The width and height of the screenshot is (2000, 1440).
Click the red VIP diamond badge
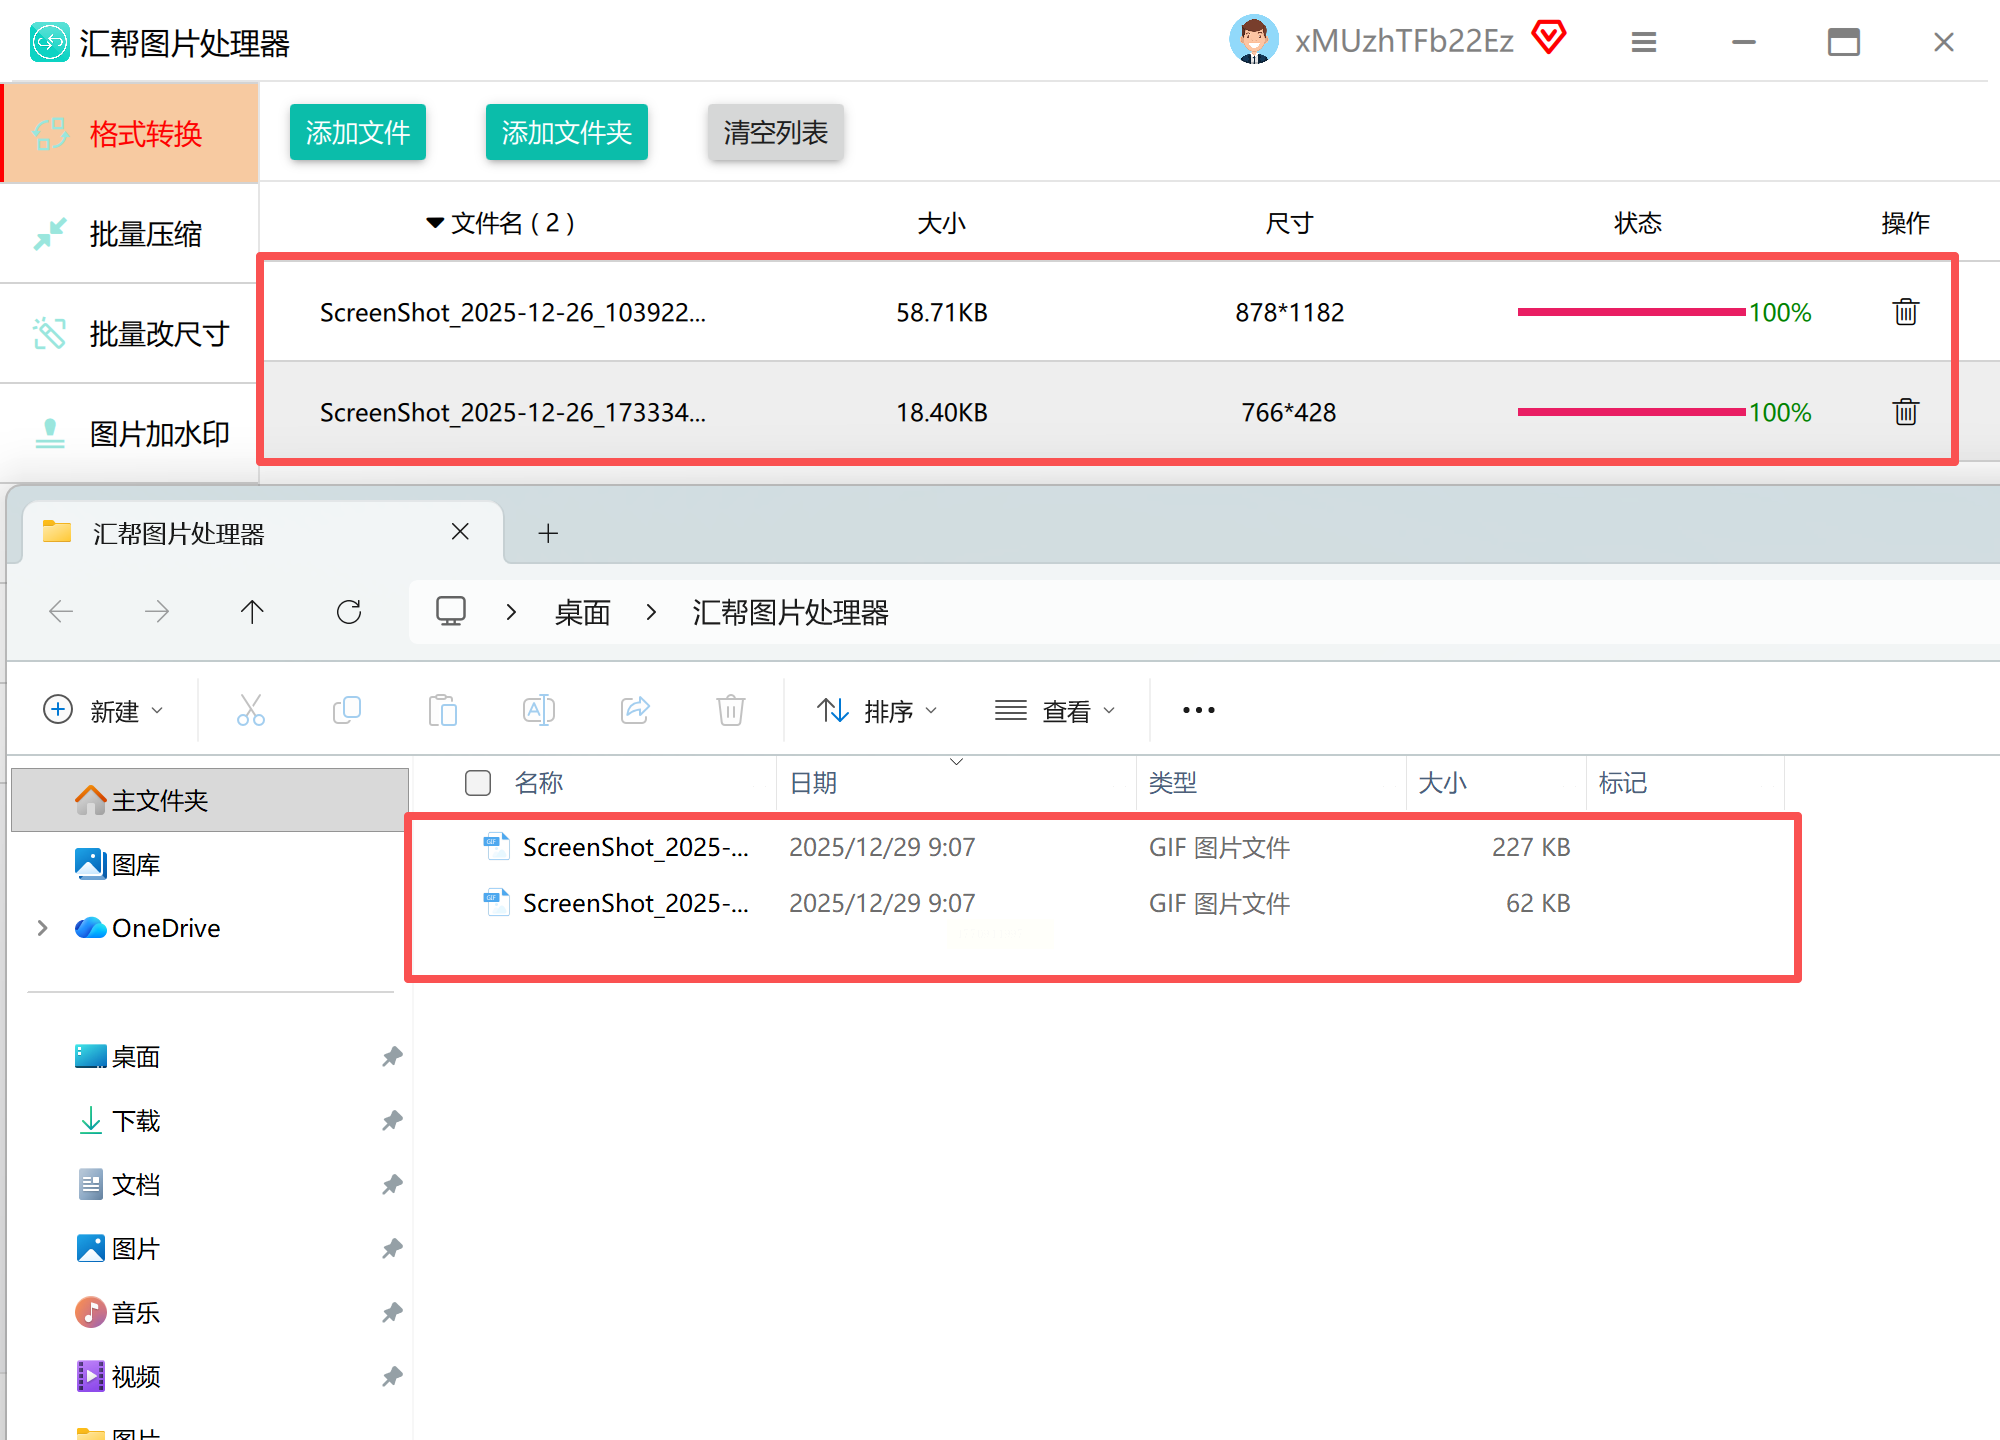click(1548, 38)
